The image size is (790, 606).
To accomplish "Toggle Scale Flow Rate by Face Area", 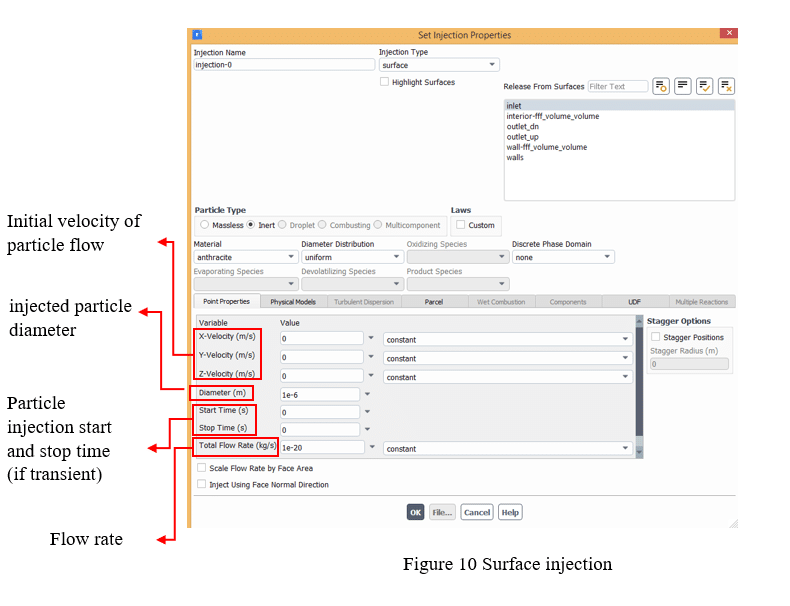I will [x=203, y=467].
